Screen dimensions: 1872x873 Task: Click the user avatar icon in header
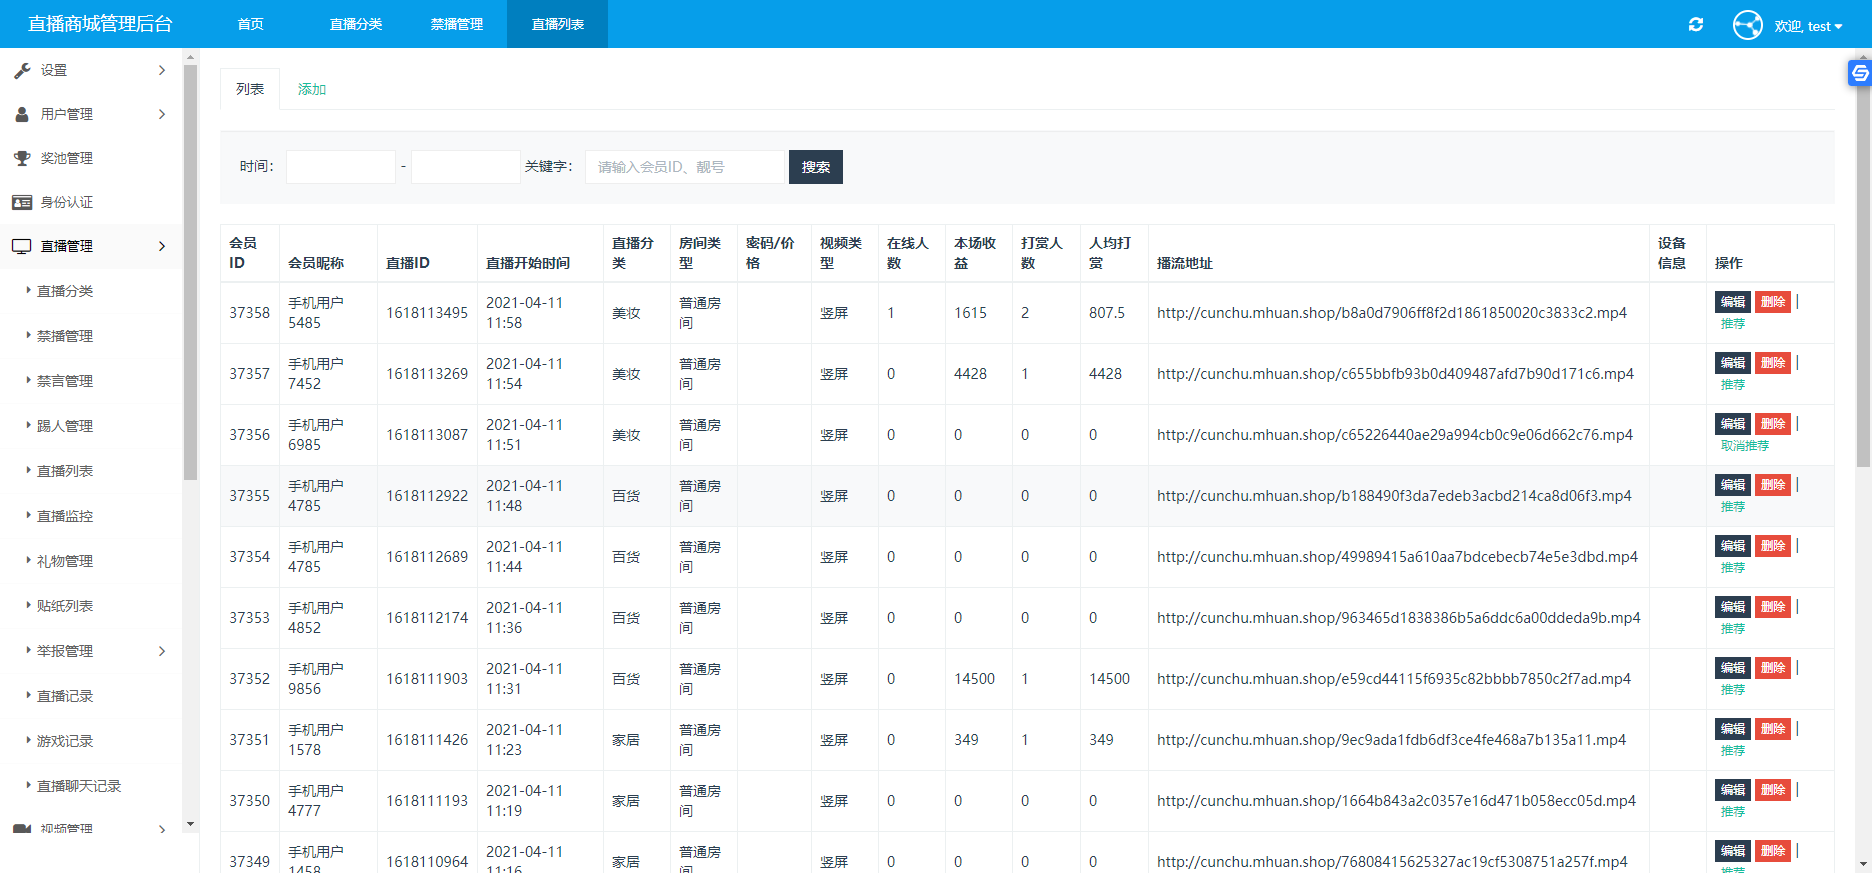click(1747, 25)
